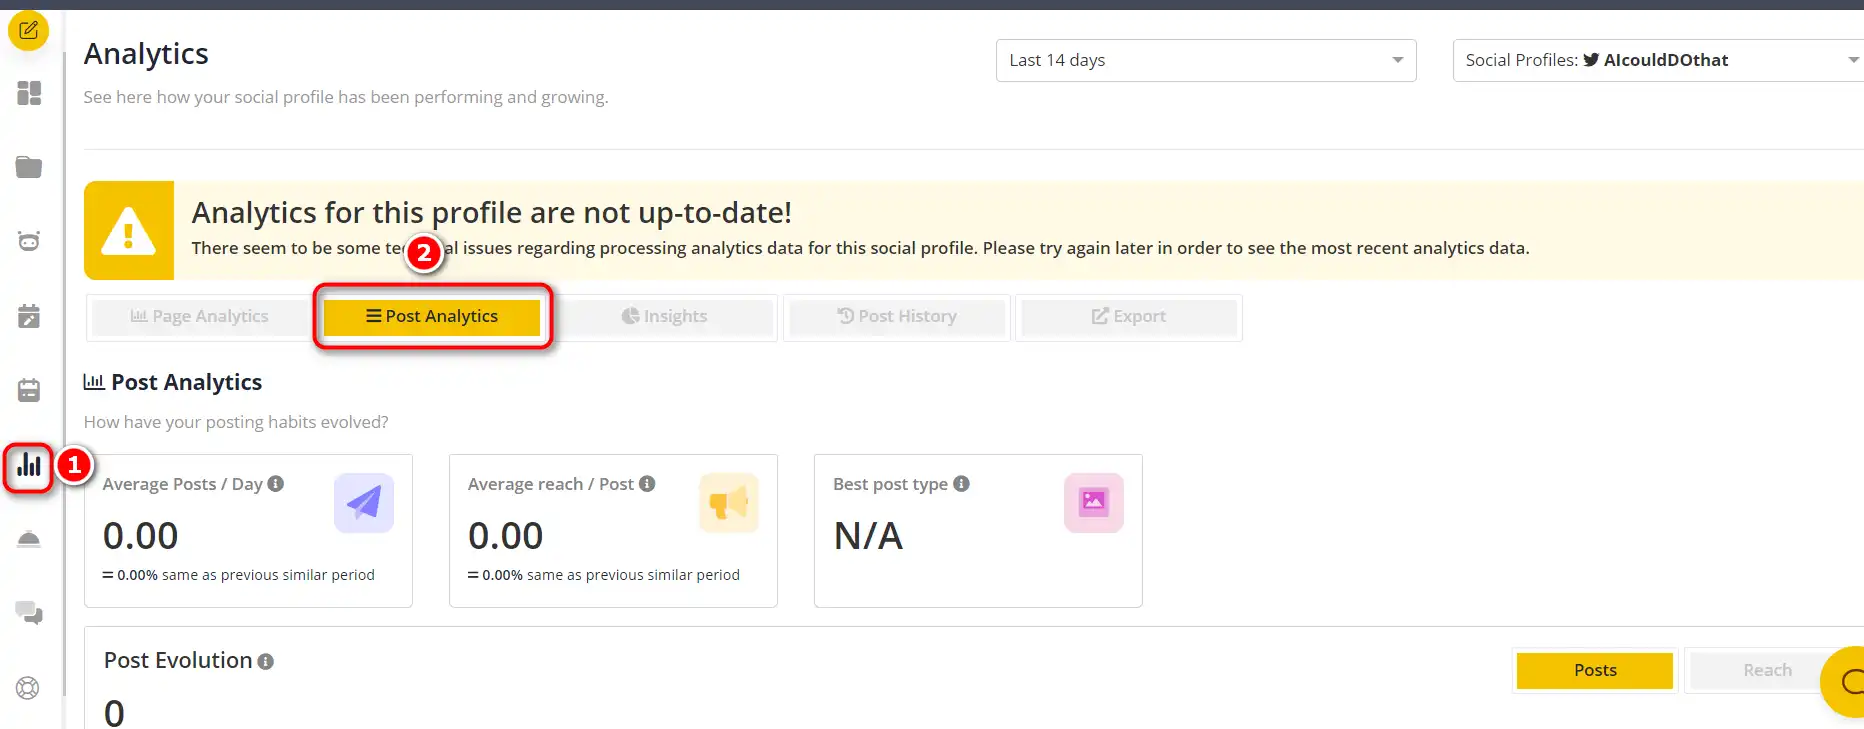The width and height of the screenshot is (1864, 729).
Task: Open the Analytics bar chart sidebar icon
Action: (29, 466)
